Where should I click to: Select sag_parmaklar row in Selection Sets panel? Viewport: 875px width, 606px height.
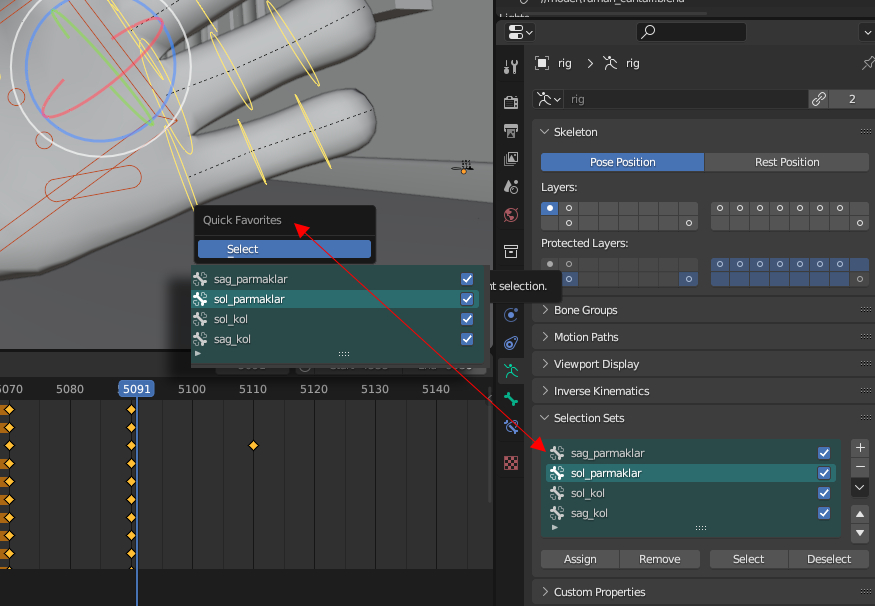click(x=690, y=453)
